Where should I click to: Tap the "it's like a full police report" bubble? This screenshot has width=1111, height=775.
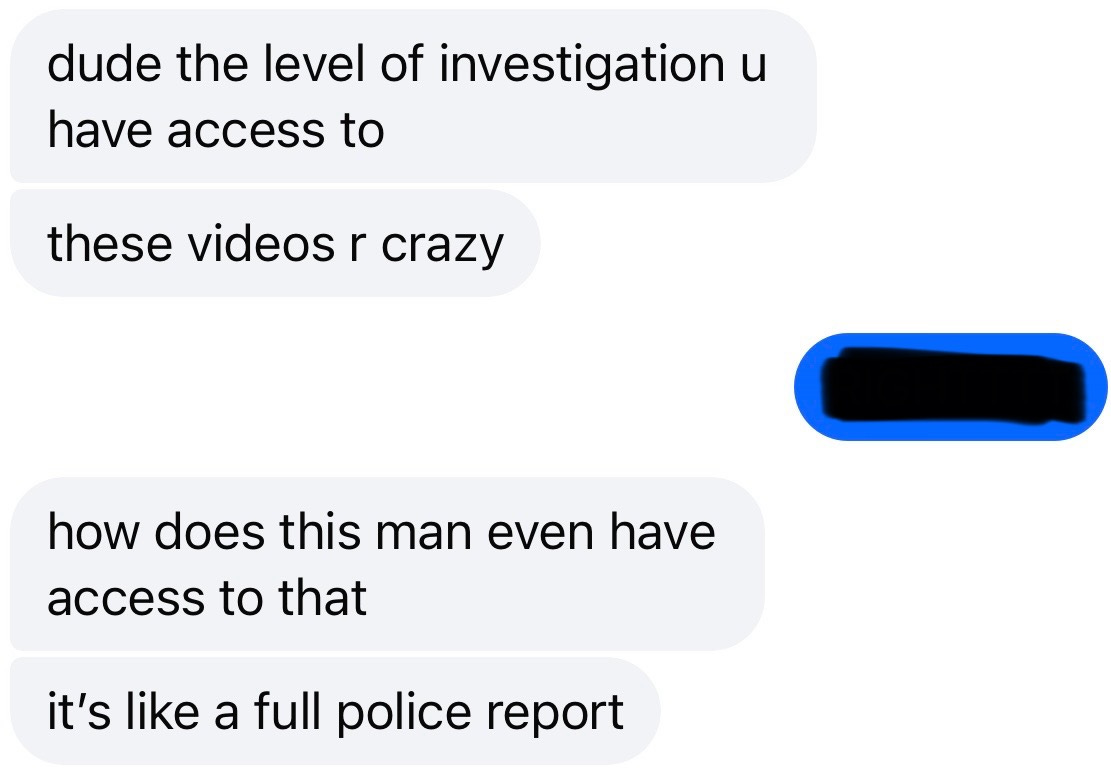[335, 711]
